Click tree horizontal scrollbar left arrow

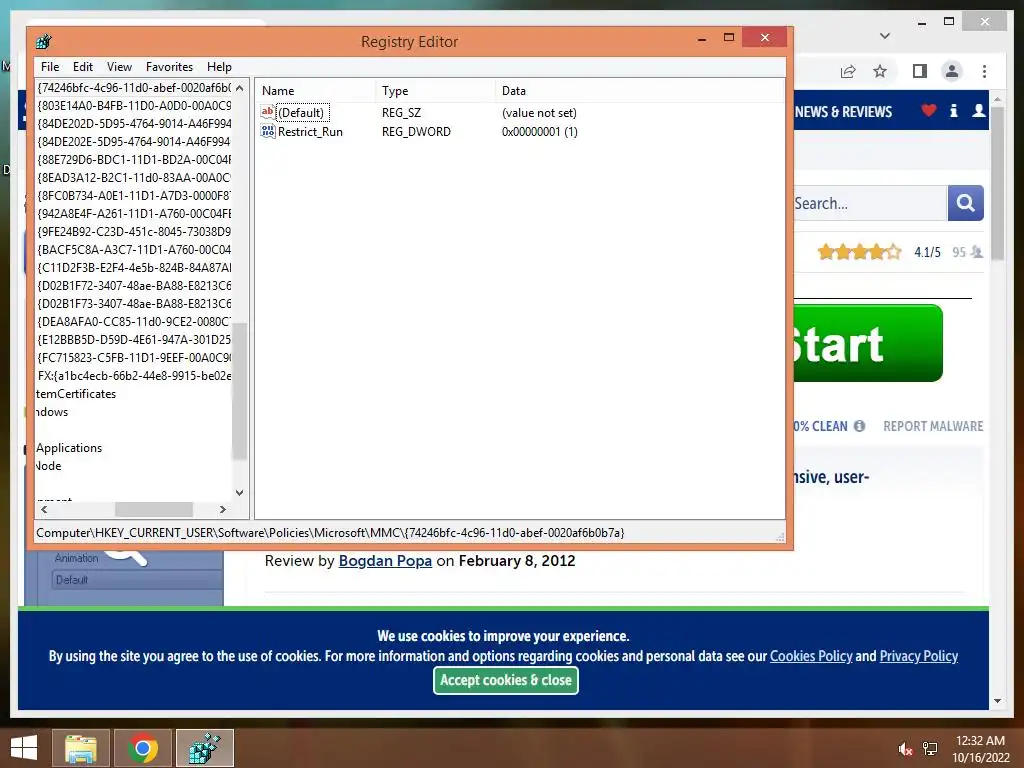pos(44,509)
